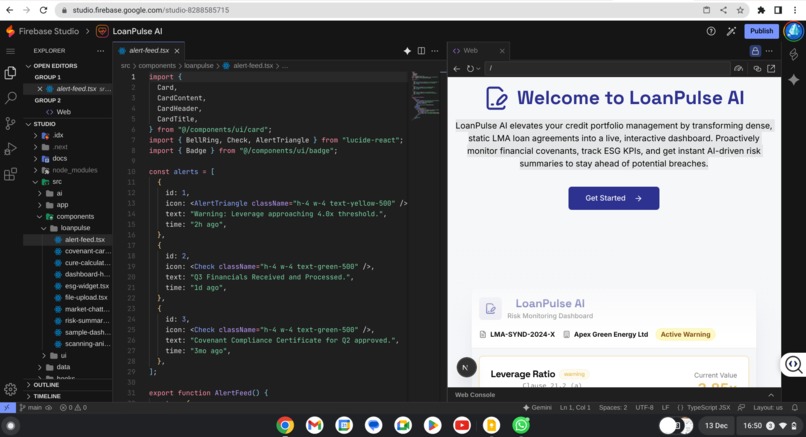Expand the Web Console panel chevron
The image size is (806, 437).
point(771,395)
